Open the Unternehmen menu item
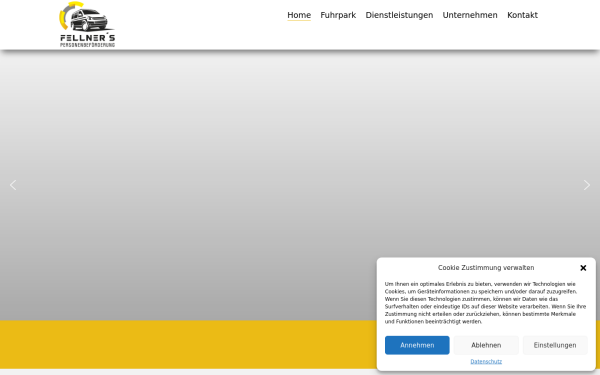This screenshot has height=375, width=600. click(x=470, y=15)
